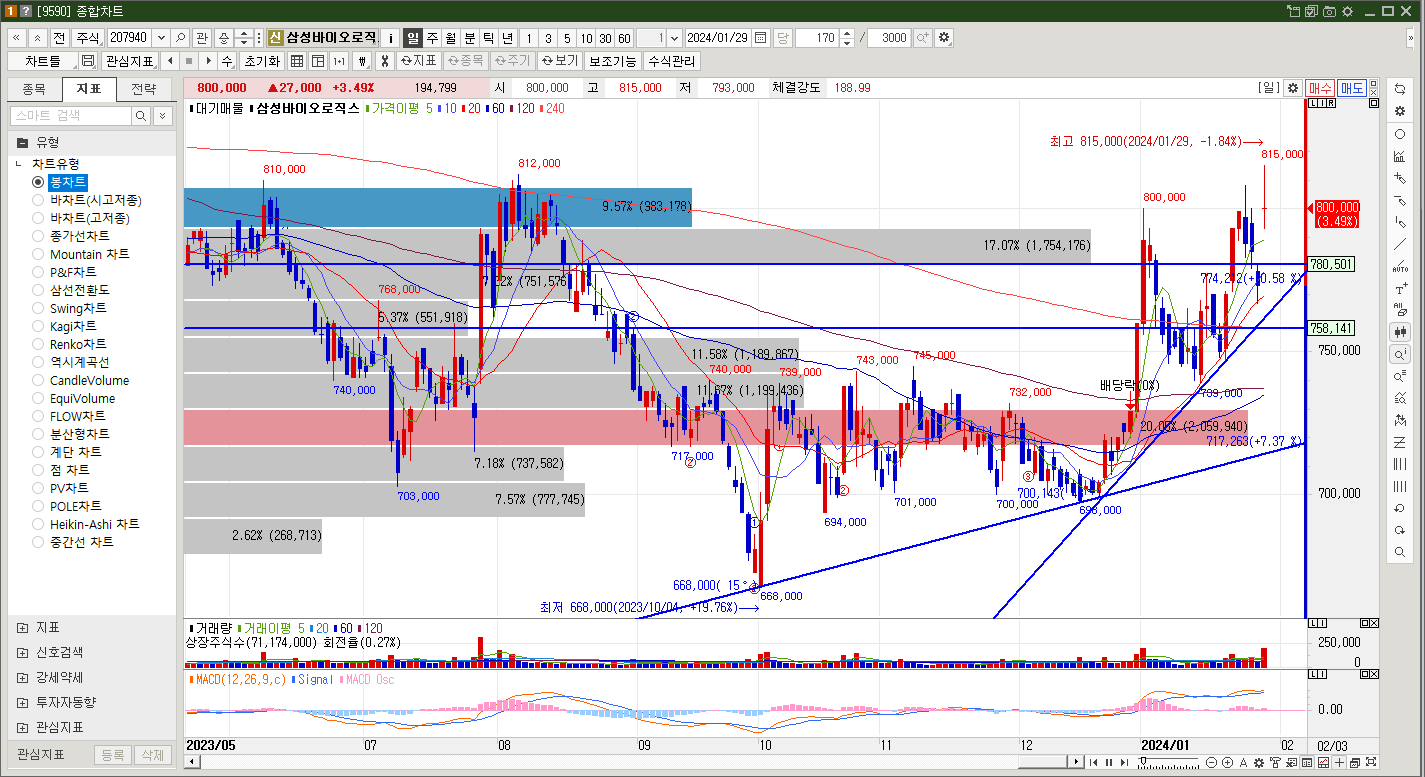Increase the 170 candle count stepper
The width and height of the screenshot is (1425, 777).
[848, 33]
